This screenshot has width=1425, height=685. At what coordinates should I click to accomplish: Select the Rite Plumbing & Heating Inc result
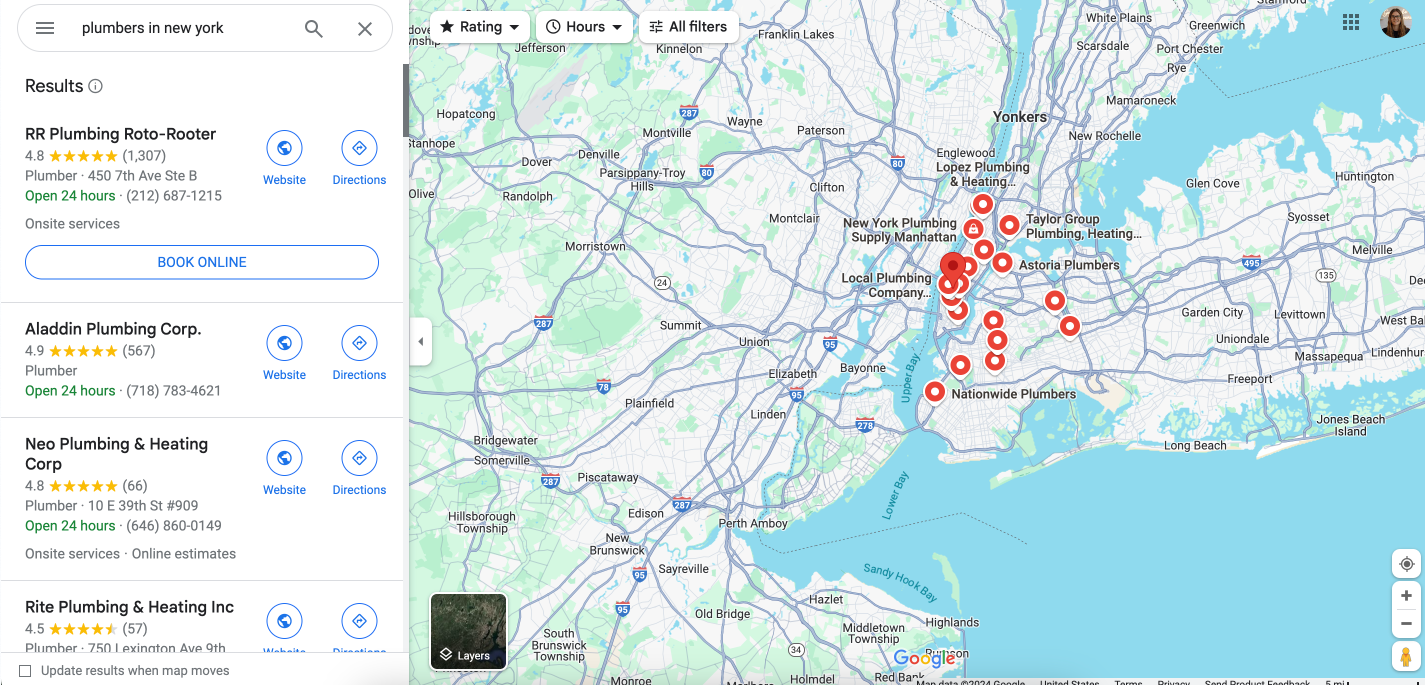click(x=129, y=607)
